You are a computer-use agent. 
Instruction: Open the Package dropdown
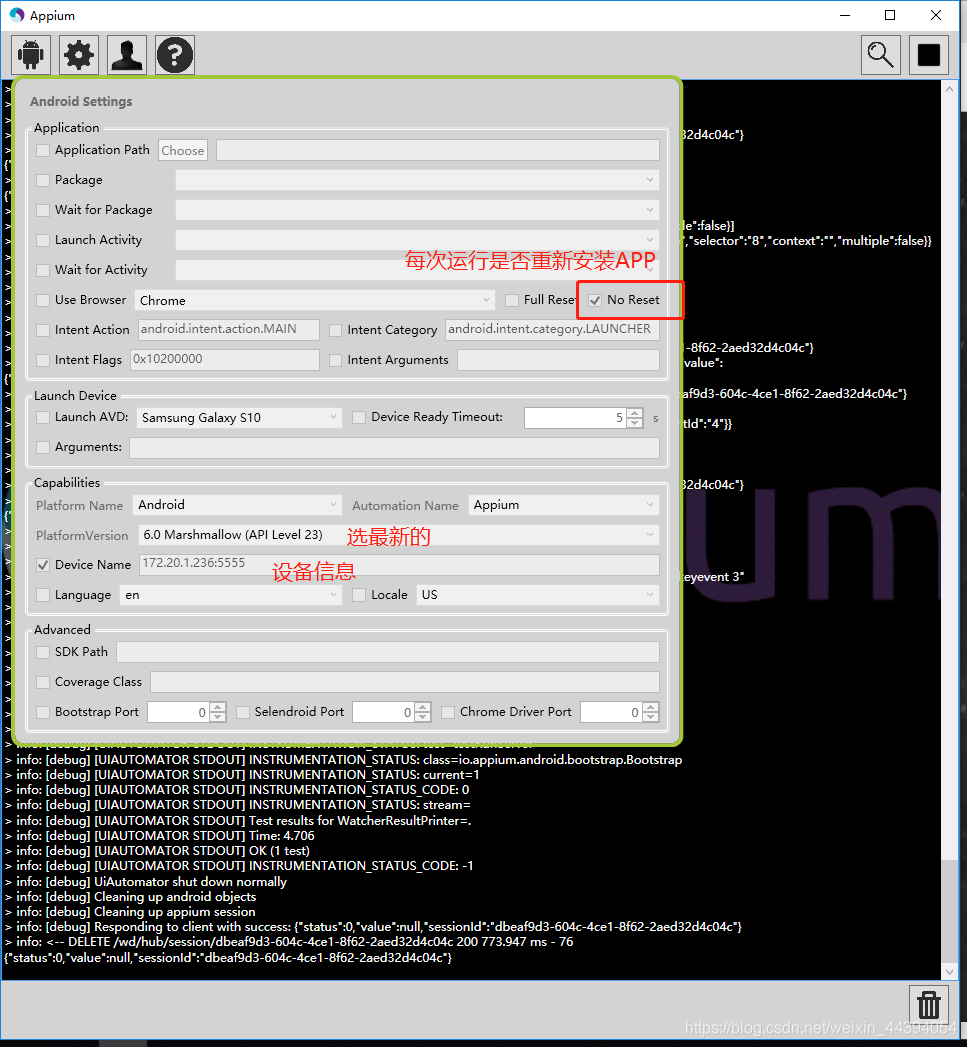[x=417, y=180]
